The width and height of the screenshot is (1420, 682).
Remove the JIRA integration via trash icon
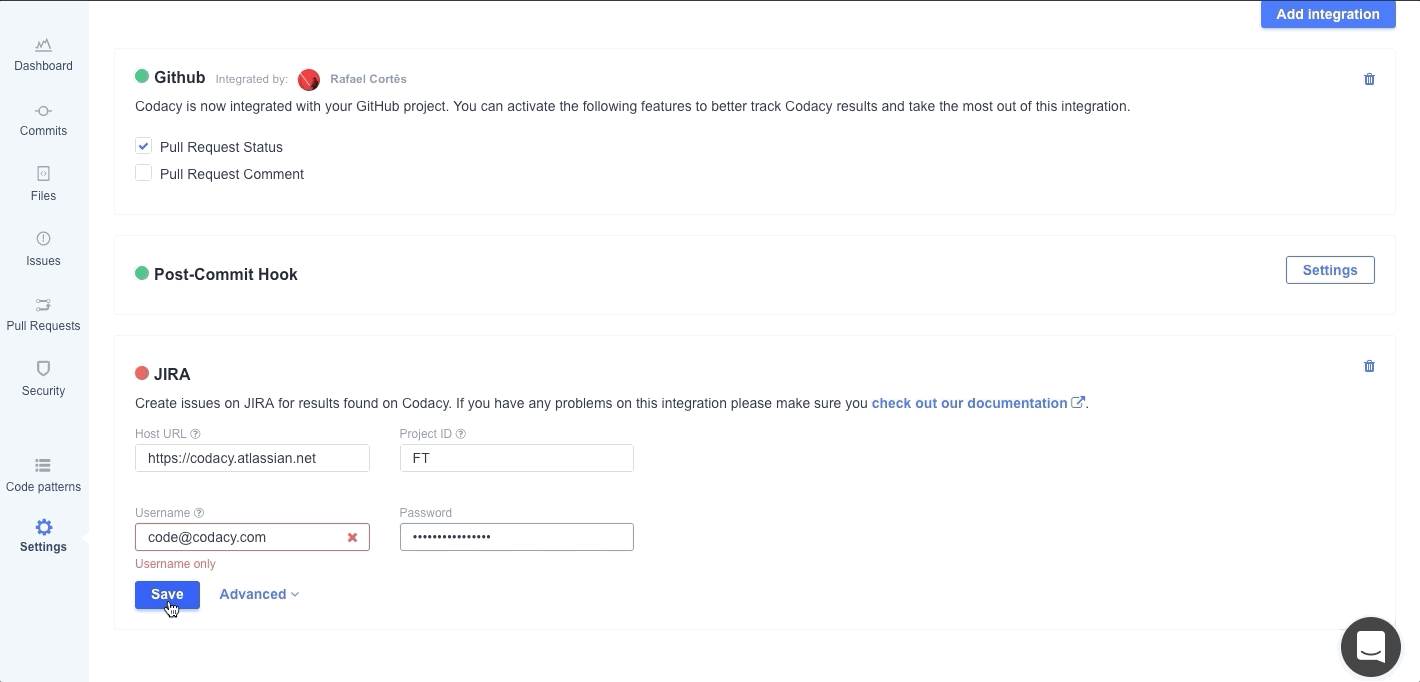click(x=1369, y=367)
